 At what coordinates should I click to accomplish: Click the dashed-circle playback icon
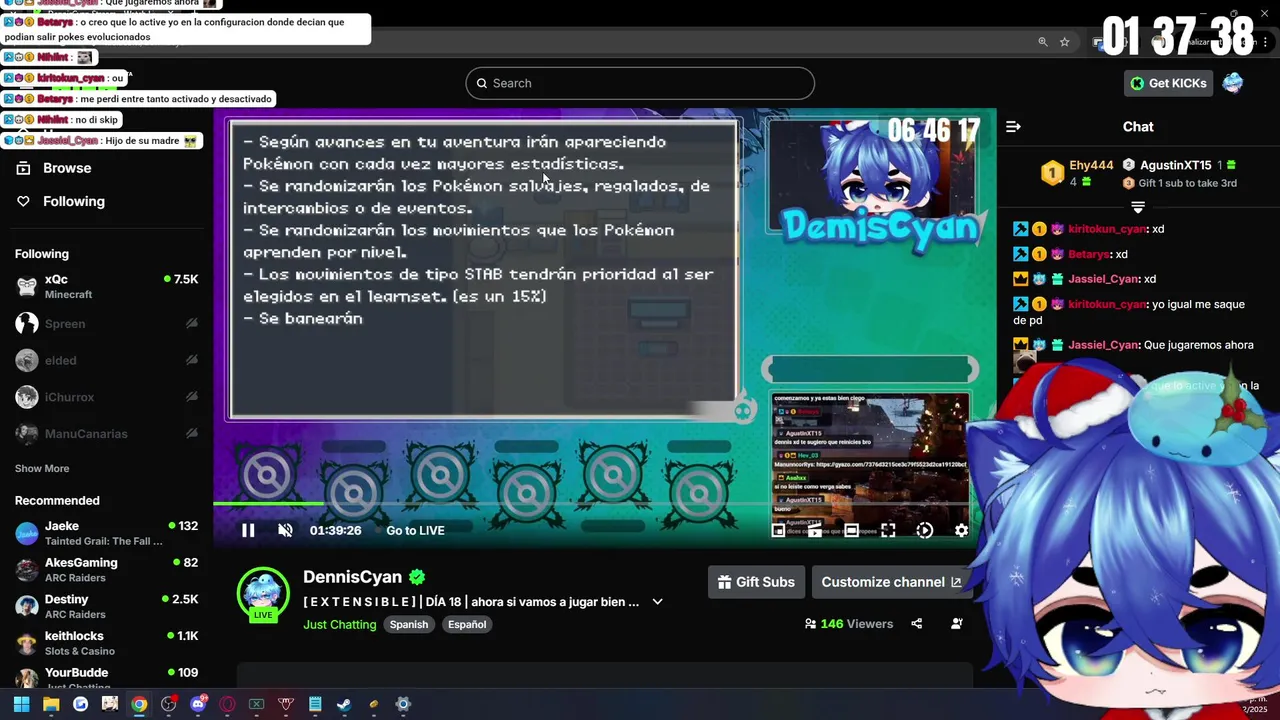pyautogui.click(x=925, y=530)
